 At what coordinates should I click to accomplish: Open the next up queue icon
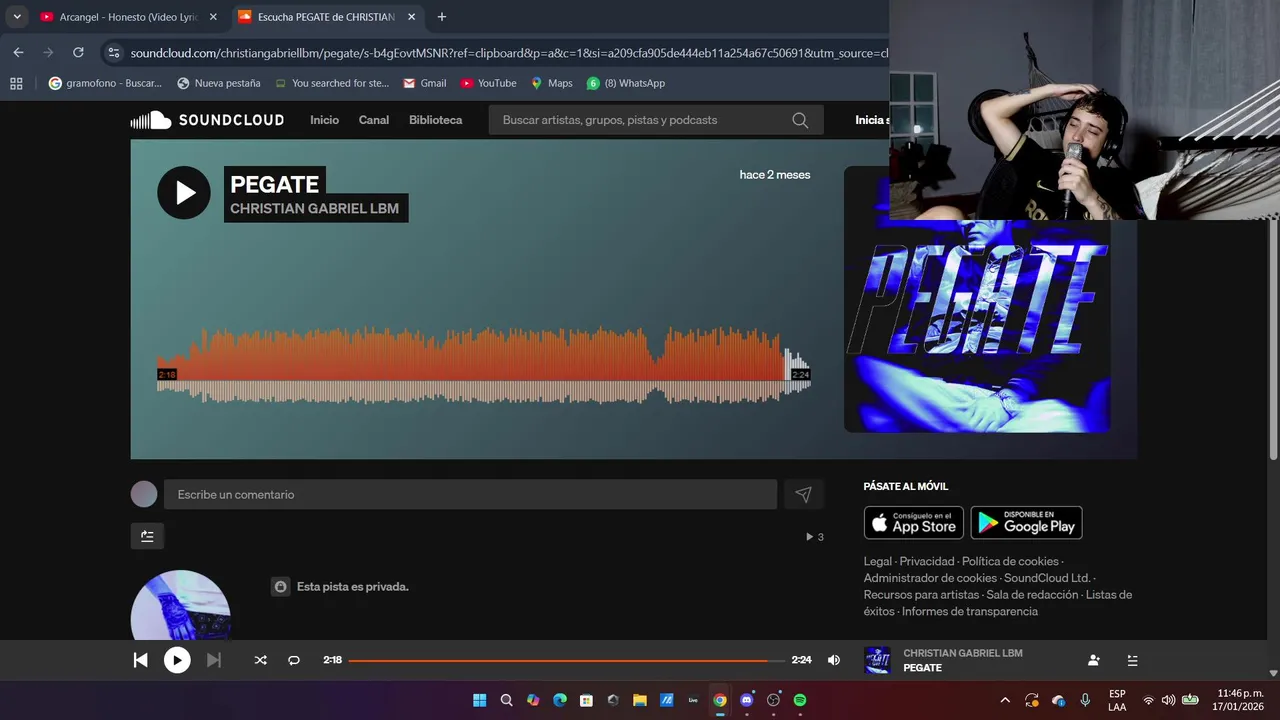pyautogui.click(x=1132, y=660)
